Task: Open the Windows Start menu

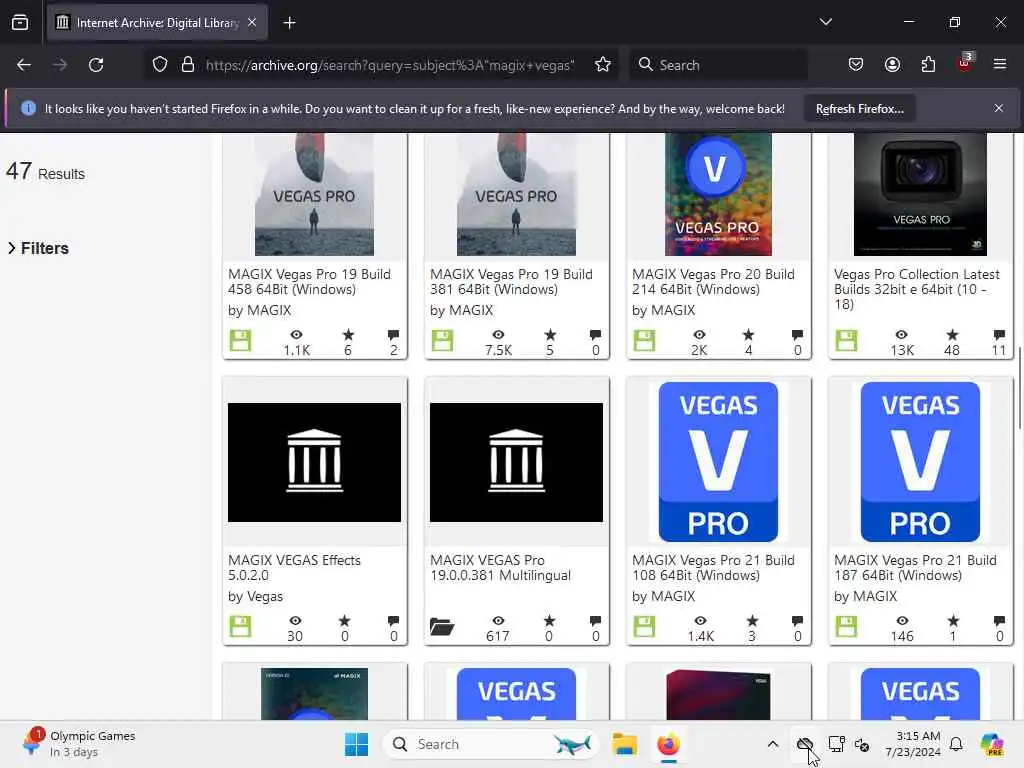Action: coord(357,744)
